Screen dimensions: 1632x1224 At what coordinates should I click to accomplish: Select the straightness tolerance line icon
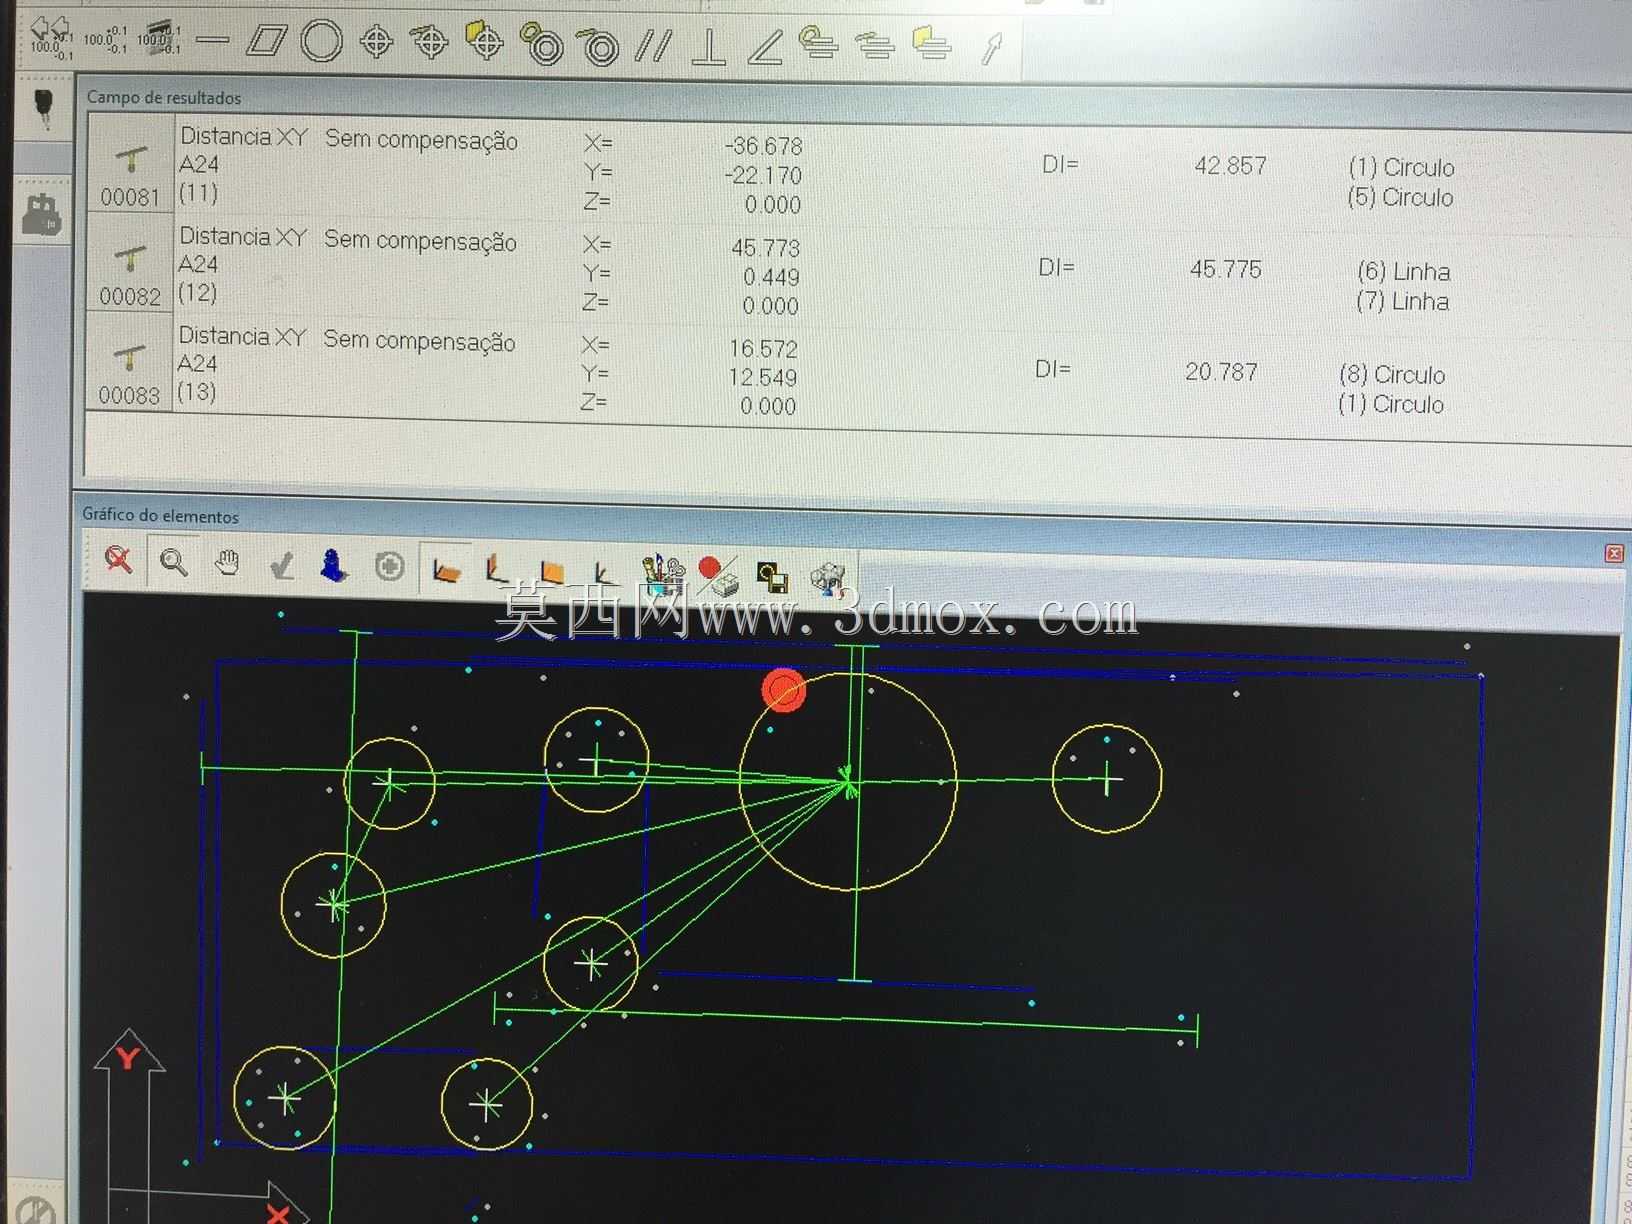click(212, 41)
